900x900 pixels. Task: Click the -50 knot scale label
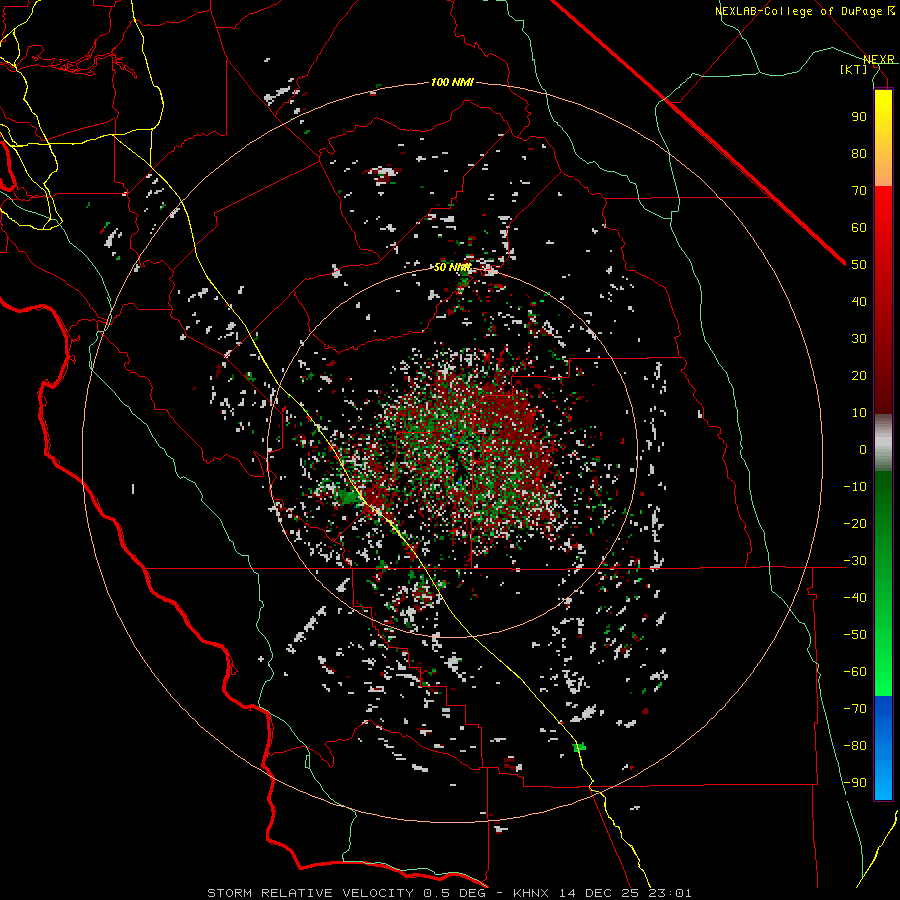pos(855,635)
